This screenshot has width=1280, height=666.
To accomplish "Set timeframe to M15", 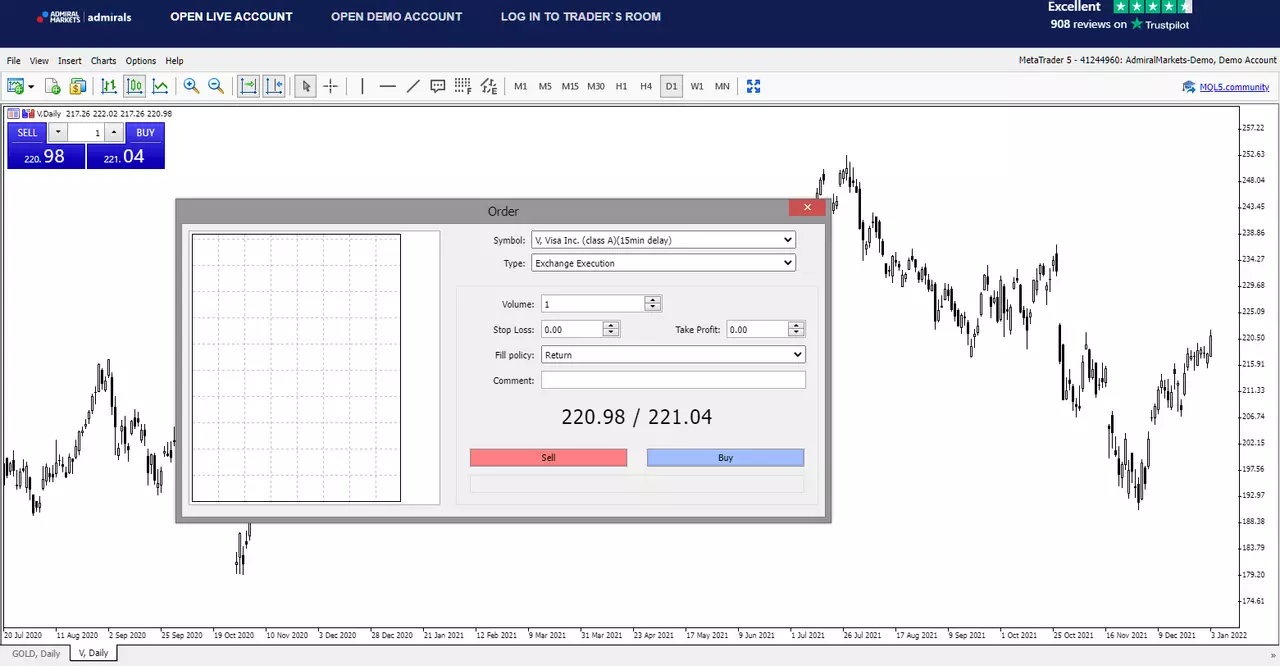I will click(570, 86).
